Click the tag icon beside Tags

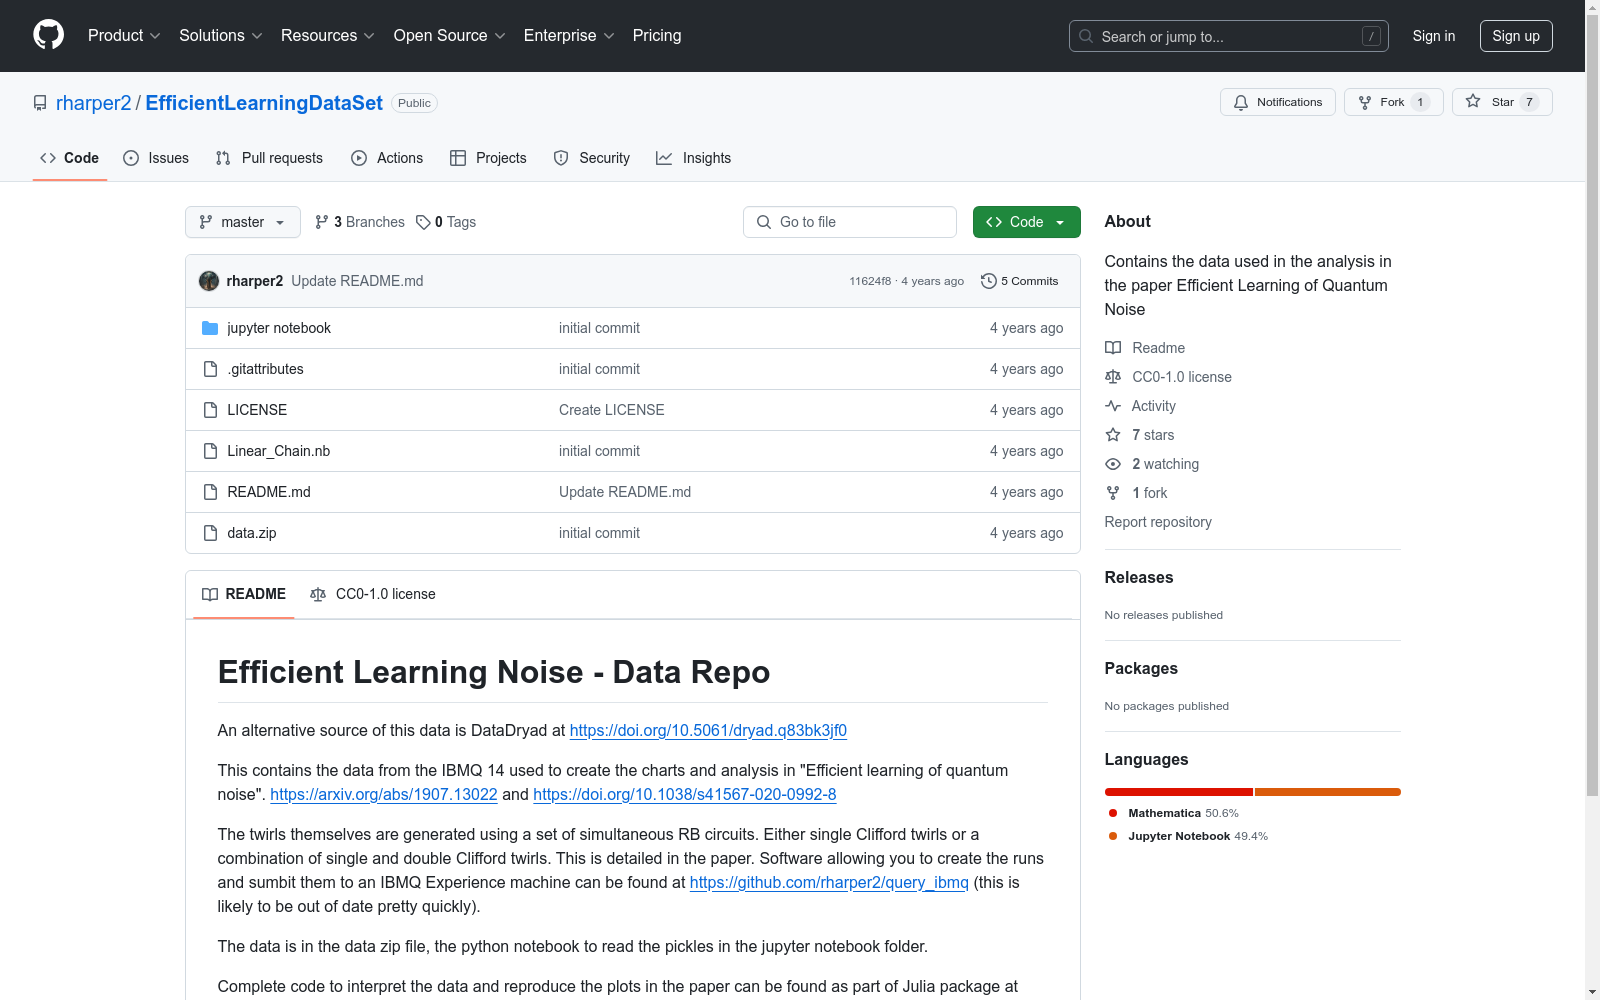click(423, 222)
